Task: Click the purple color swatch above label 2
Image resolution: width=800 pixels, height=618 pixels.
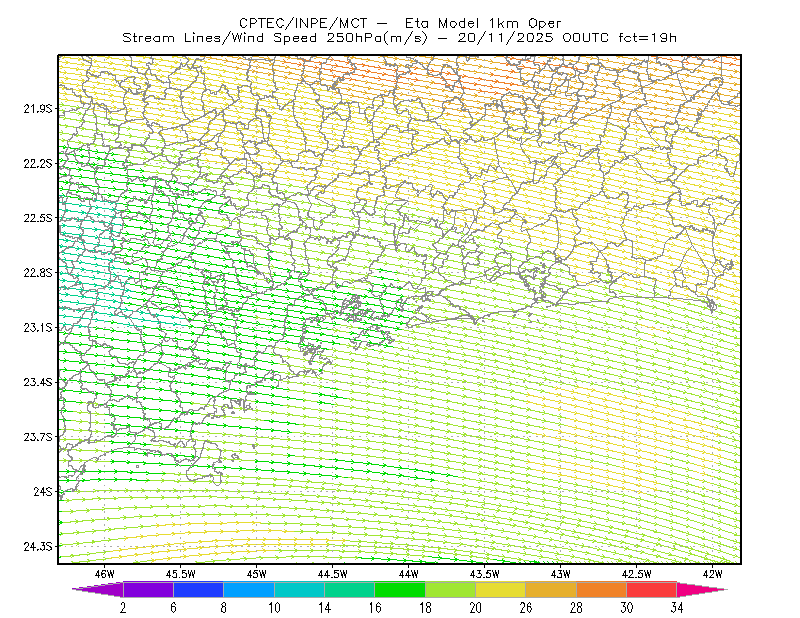Action: 148,589
